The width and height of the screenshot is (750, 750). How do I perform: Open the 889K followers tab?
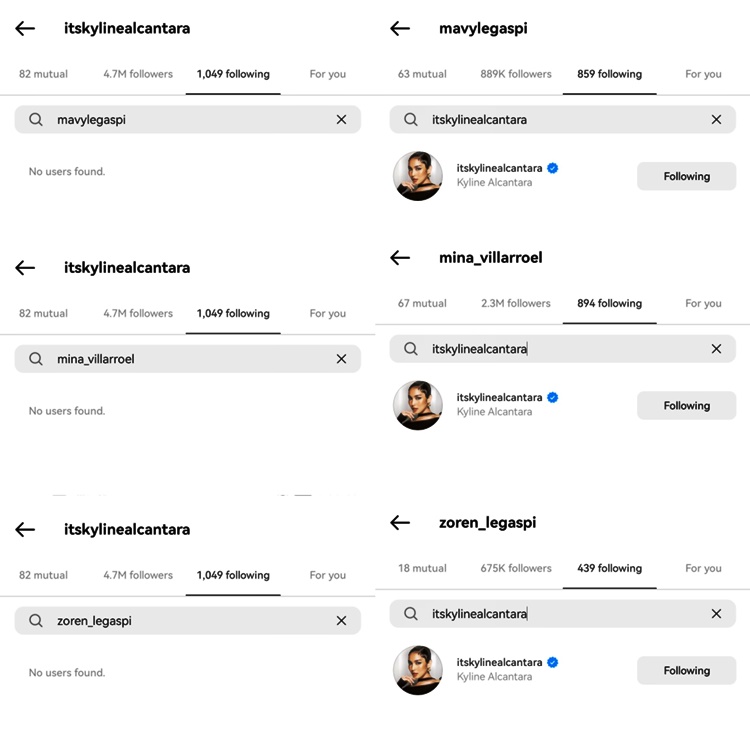[516, 74]
